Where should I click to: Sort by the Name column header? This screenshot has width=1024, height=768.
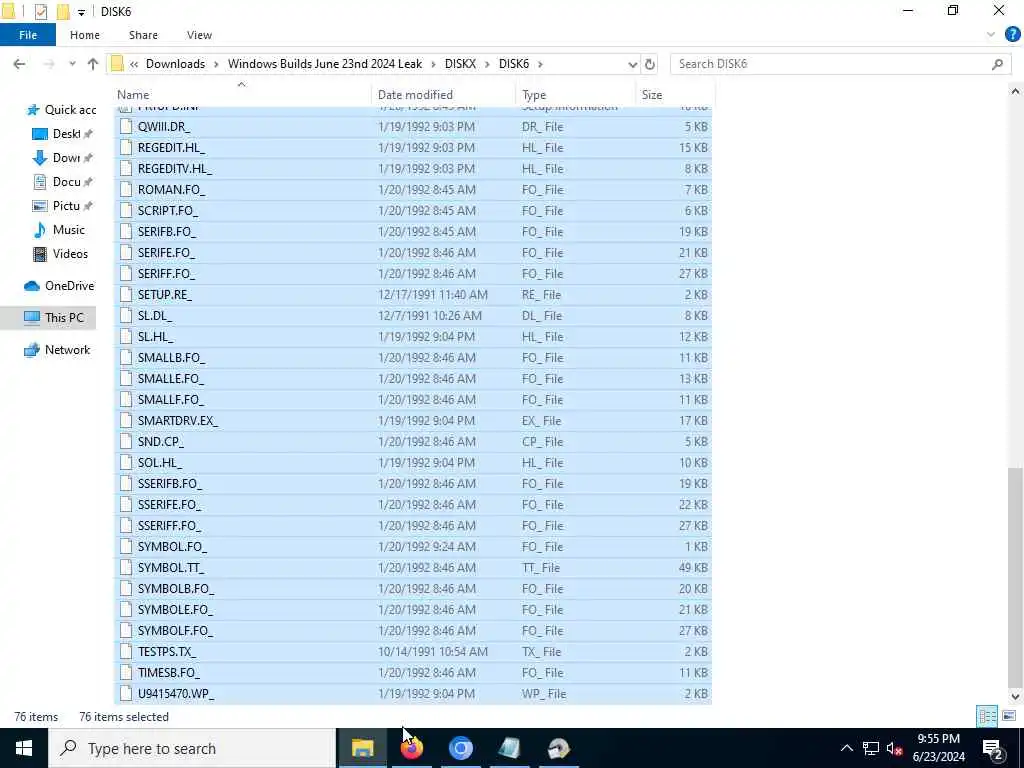[242, 95]
